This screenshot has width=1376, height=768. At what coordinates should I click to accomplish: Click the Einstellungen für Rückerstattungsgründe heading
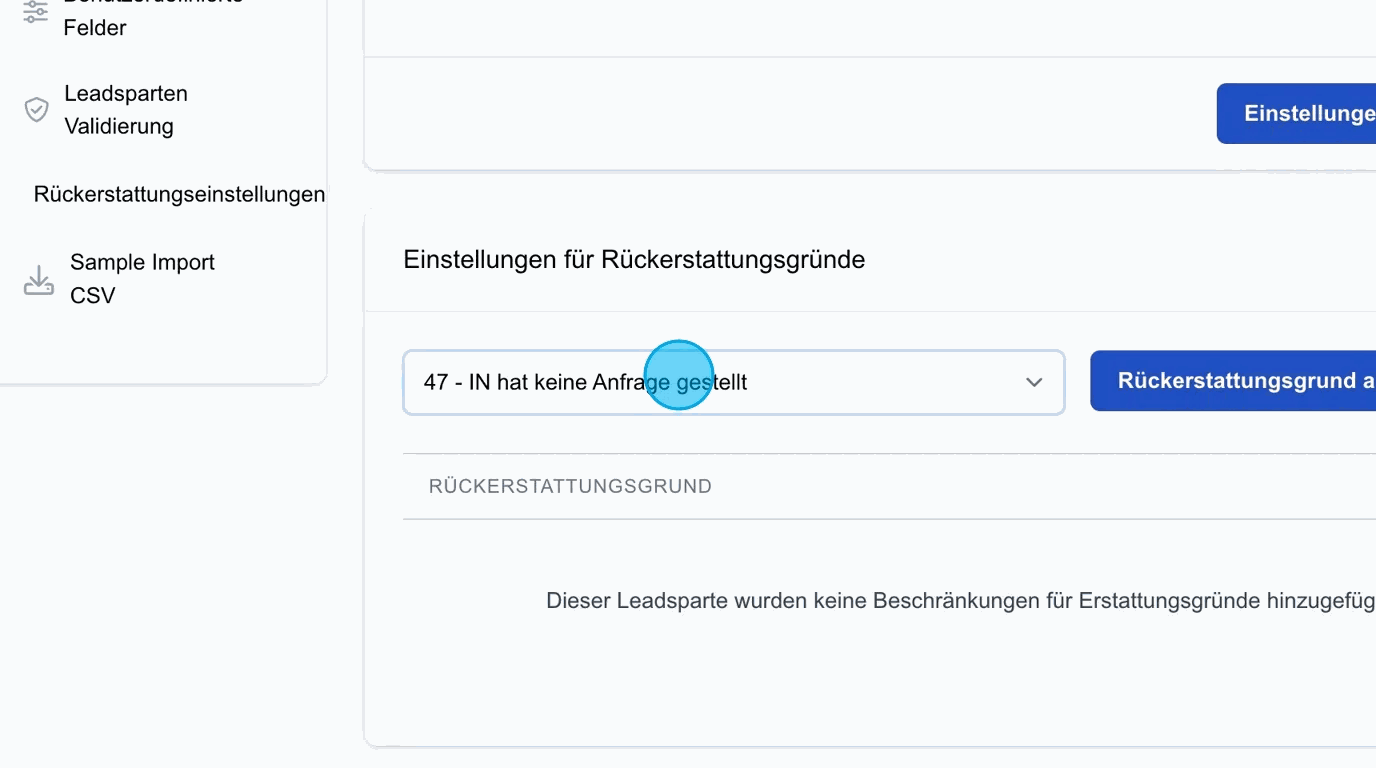pos(634,260)
